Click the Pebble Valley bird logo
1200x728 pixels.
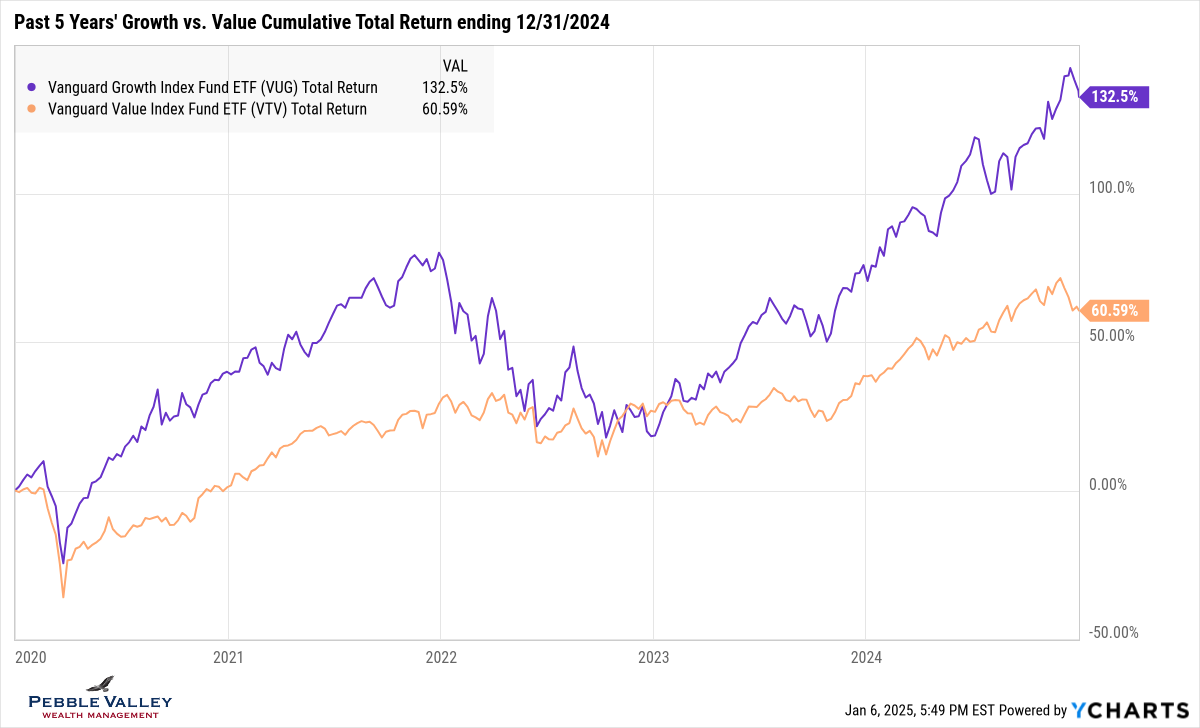[100, 684]
